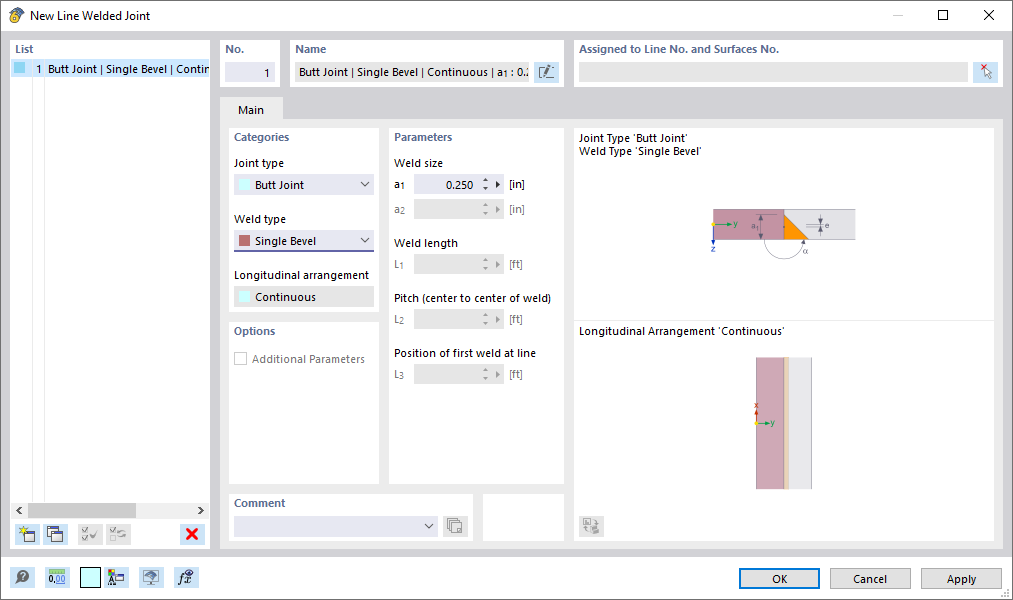Screen dimensions: 1013x600
Task: Apply the welded joint settings
Action: click(x=960, y=578)
